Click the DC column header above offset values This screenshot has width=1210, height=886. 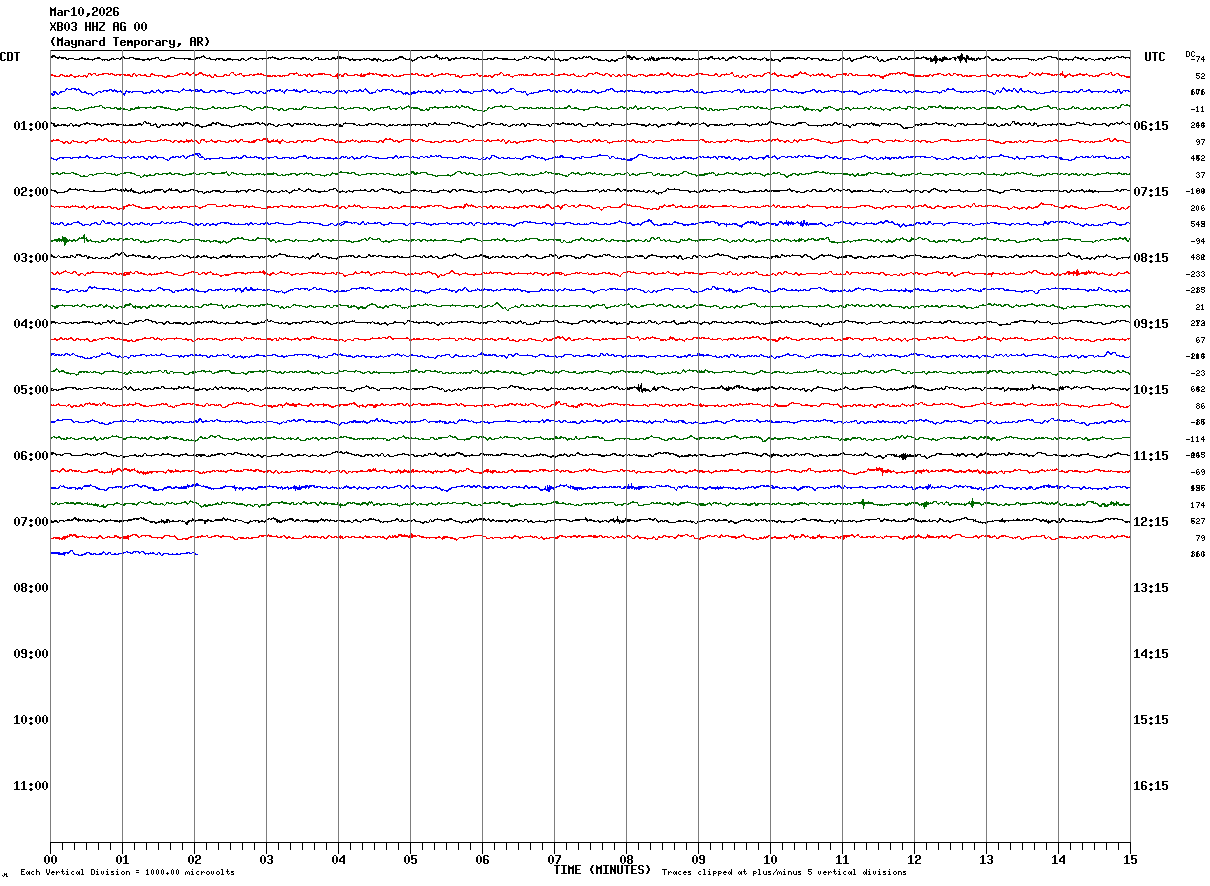pyautogui.click(x=1190, y=54)
